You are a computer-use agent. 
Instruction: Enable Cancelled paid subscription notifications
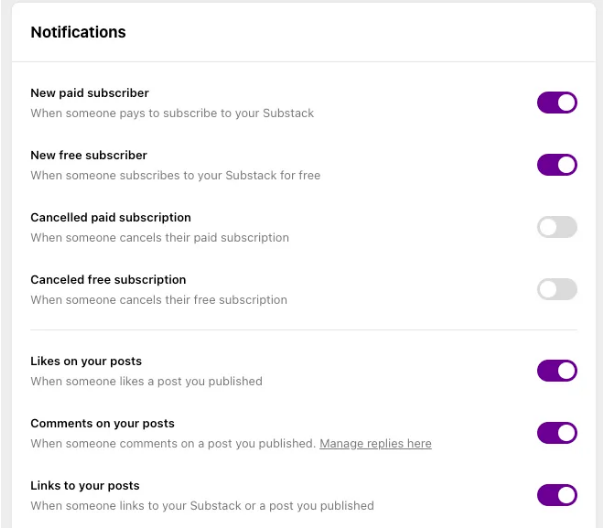tap(557, 227)
